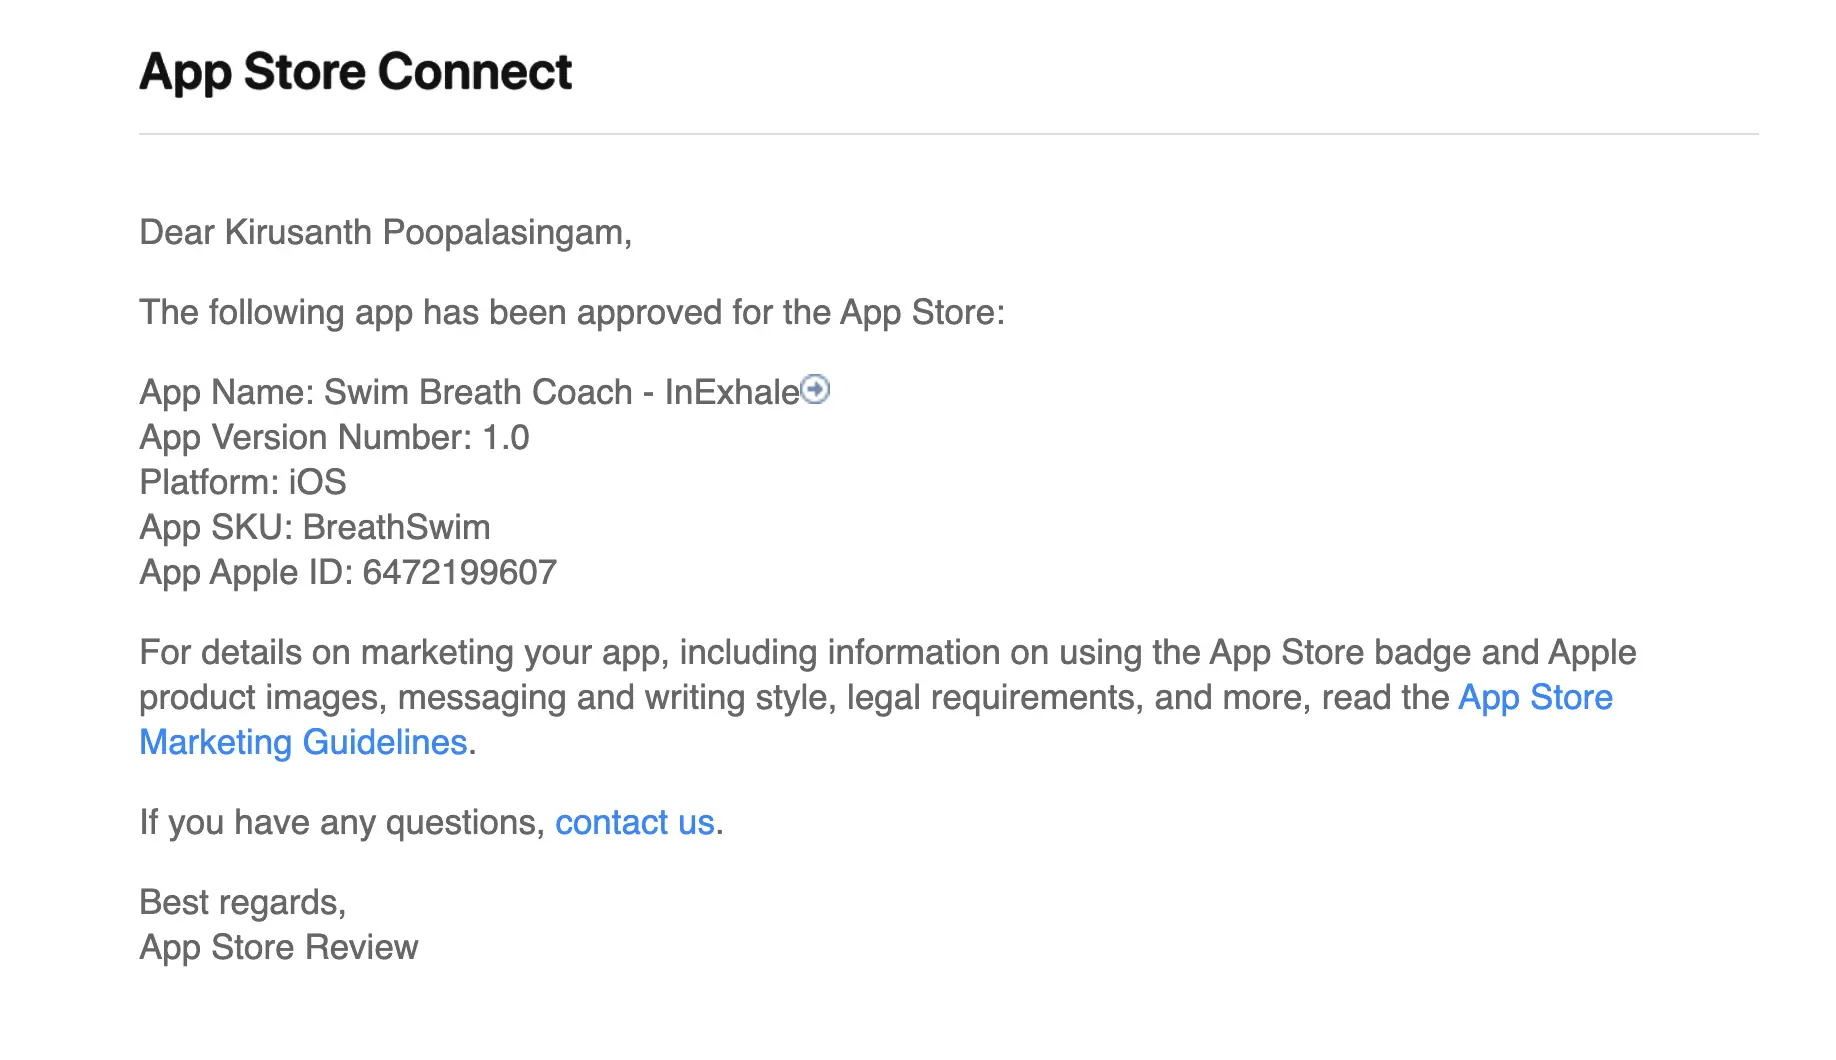Click the 'Swim Breath Coach' app name text

pos(478,392)
